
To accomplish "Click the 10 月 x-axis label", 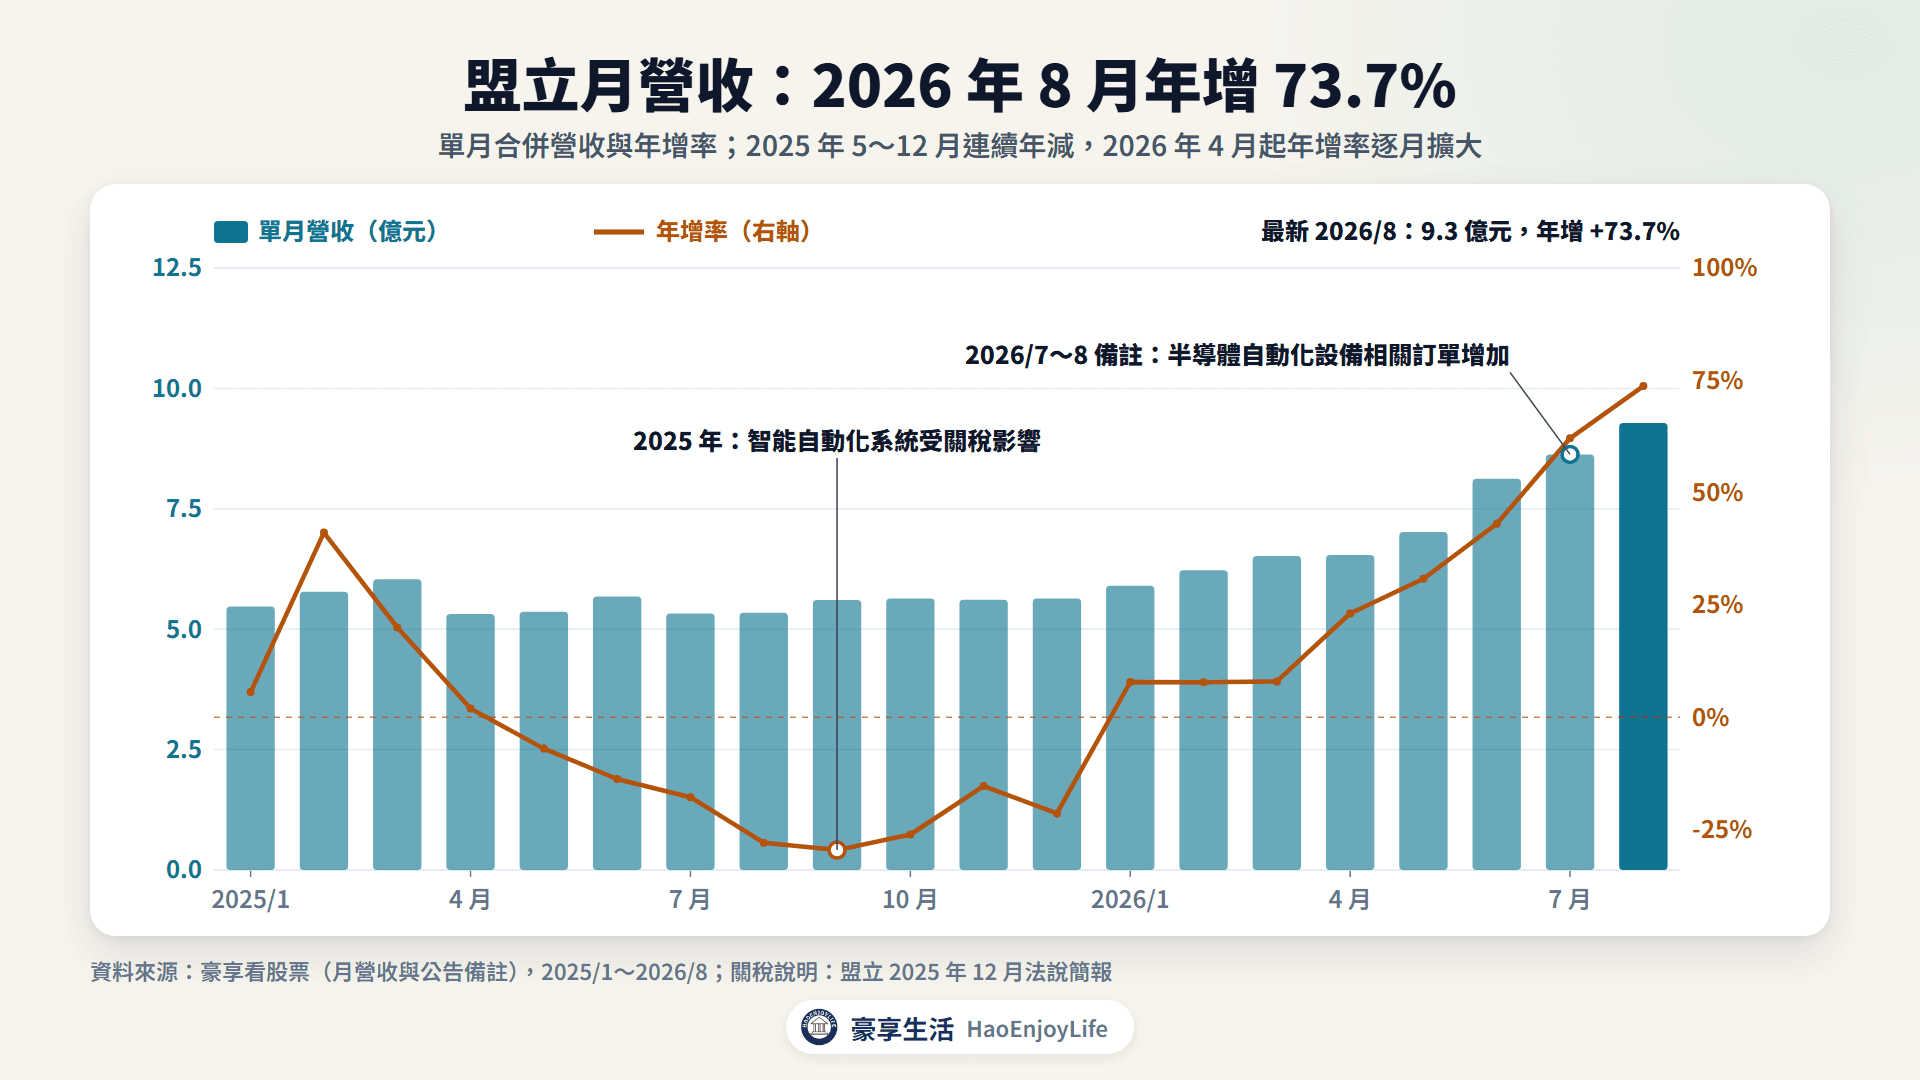I will (910, 900).
